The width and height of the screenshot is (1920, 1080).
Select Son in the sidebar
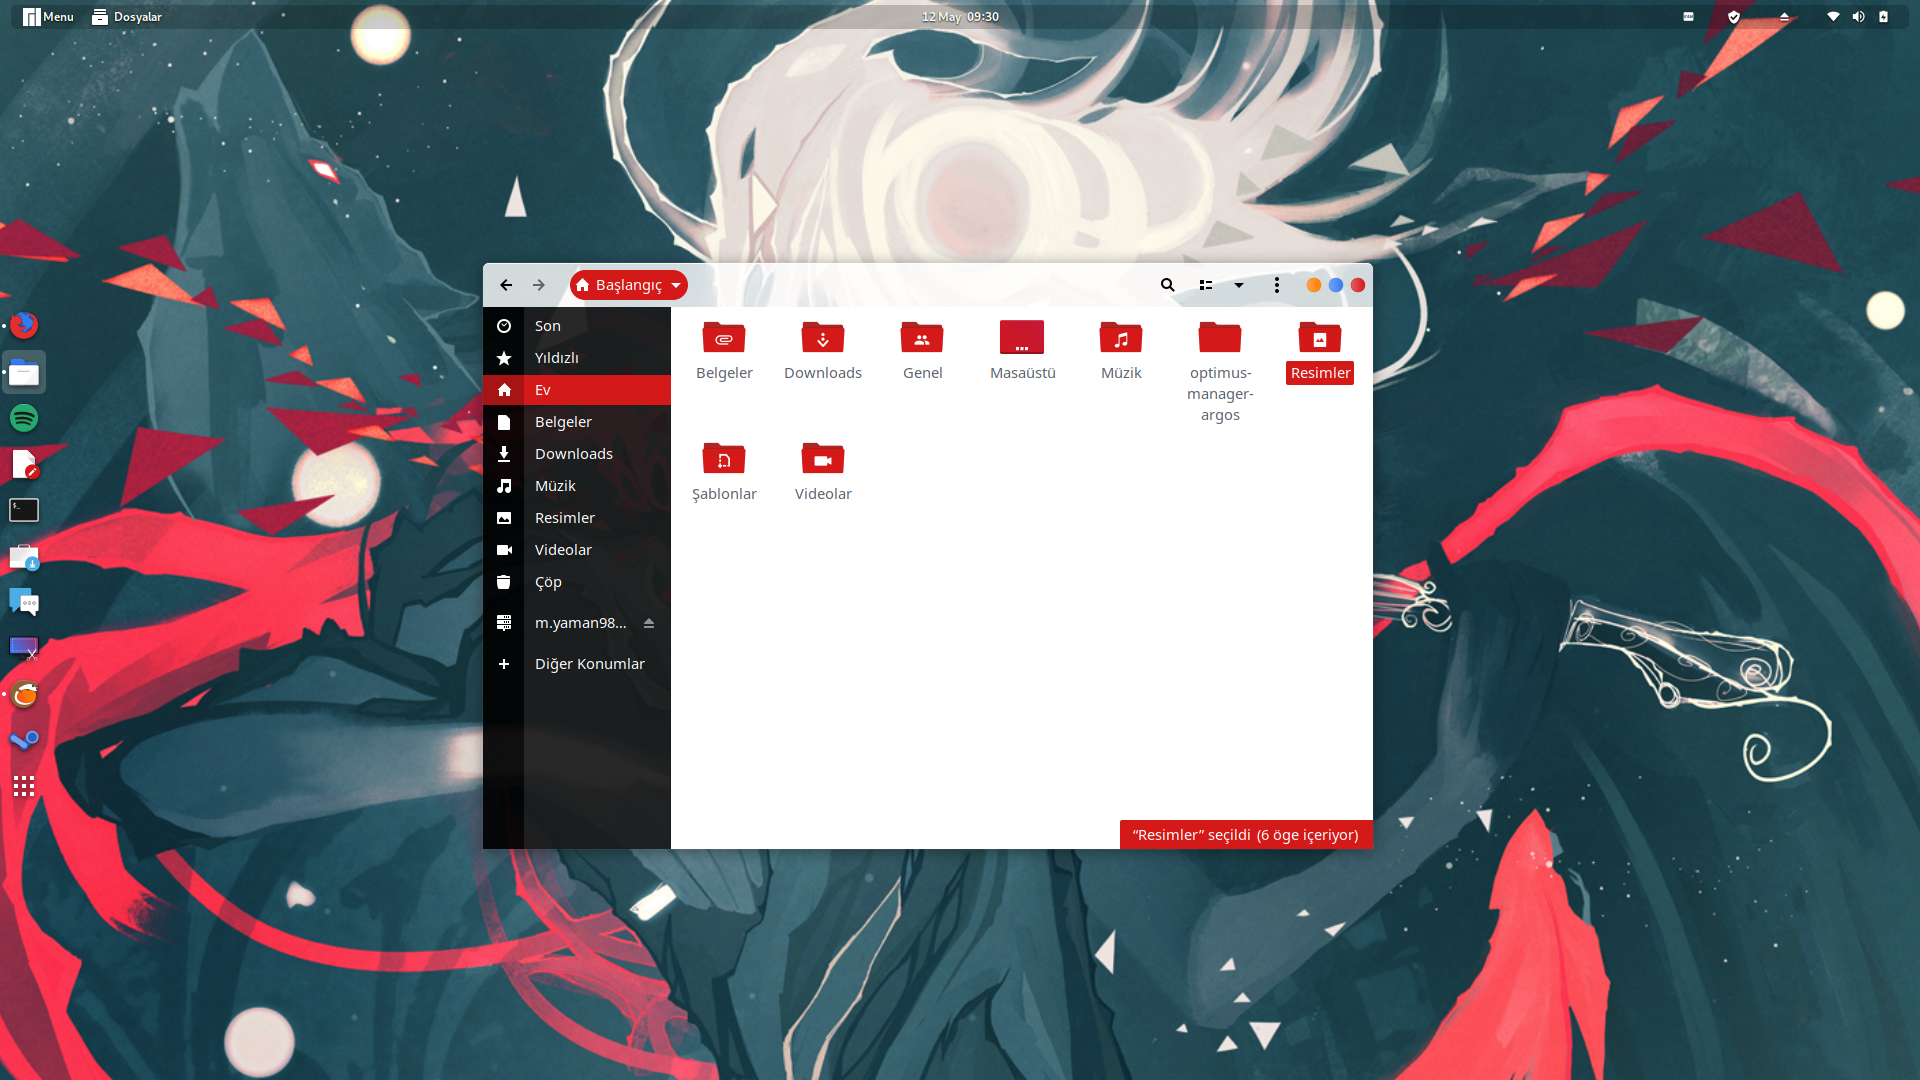click(577, 326)
